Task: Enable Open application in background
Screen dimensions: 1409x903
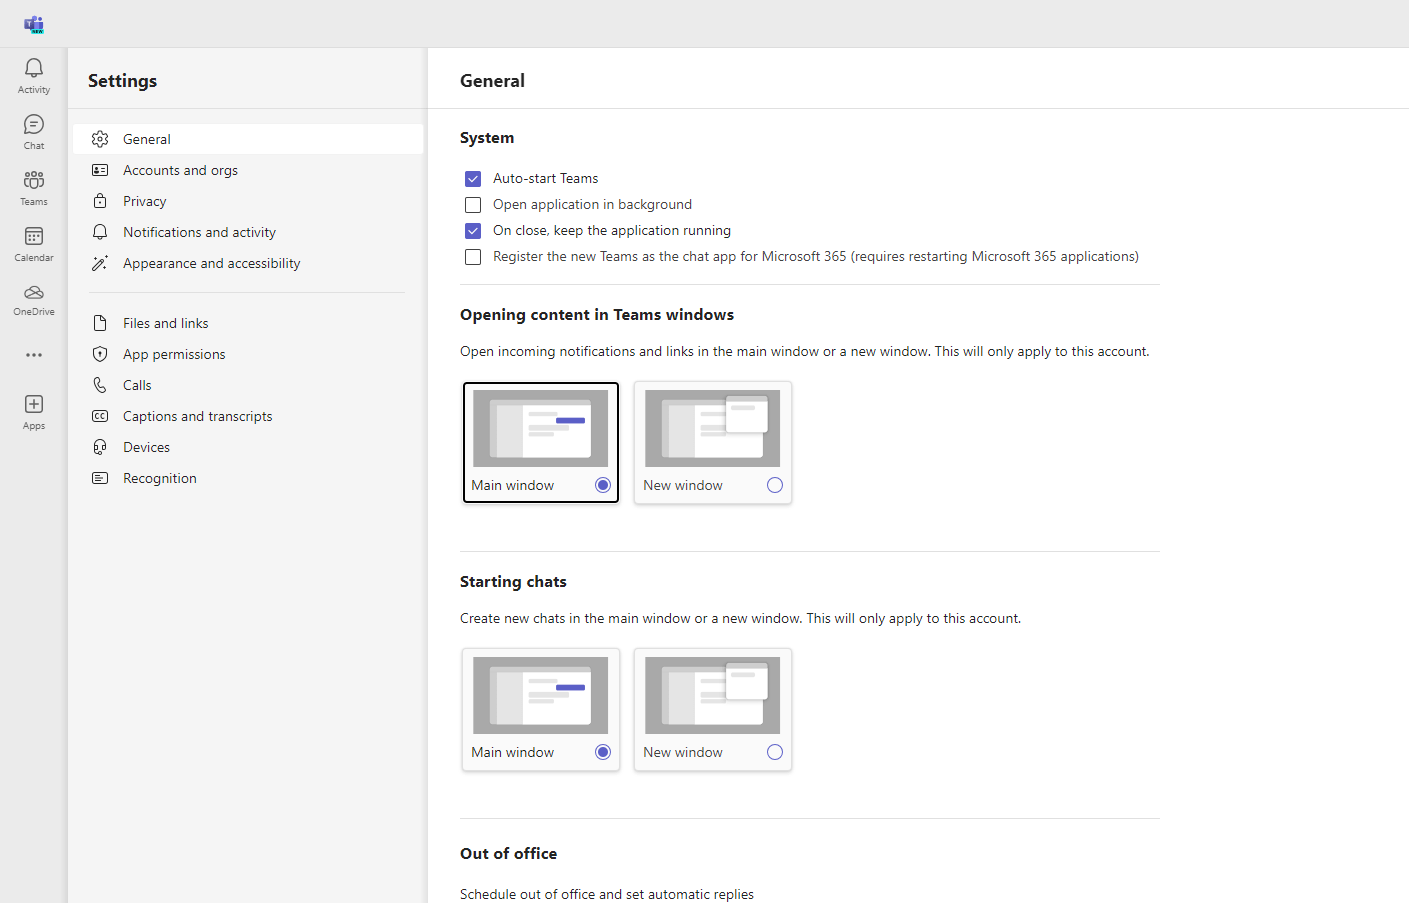Action: pyautogui.click(x=473, y=205)
